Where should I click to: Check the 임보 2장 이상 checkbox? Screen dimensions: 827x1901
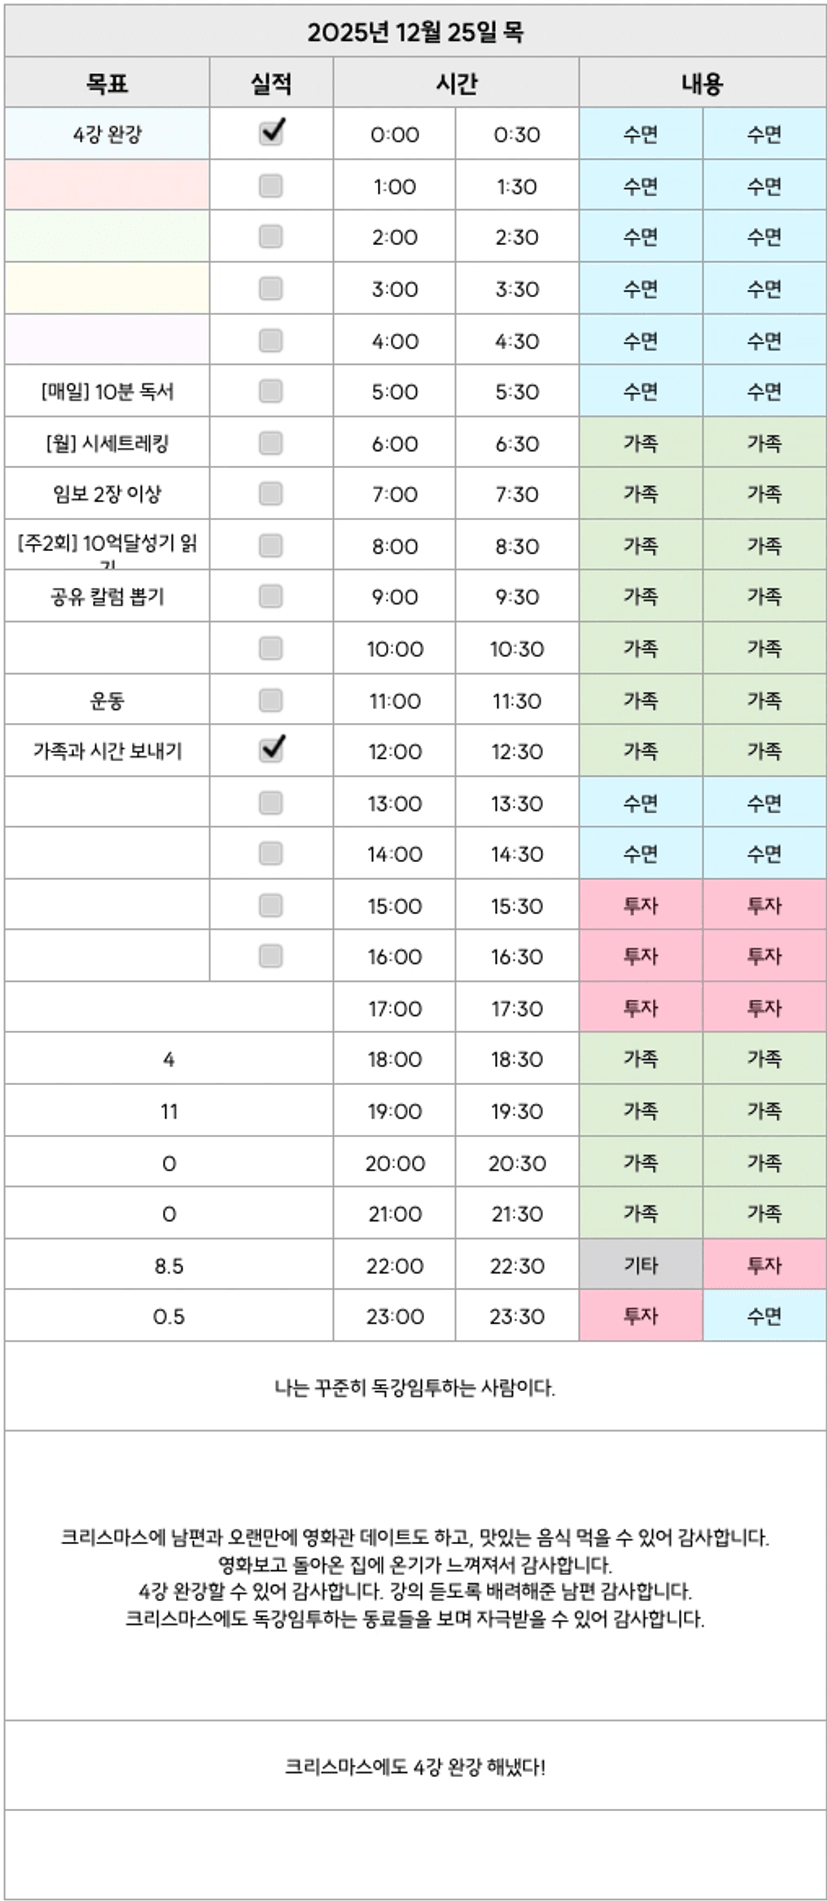(x=271, y=494)
